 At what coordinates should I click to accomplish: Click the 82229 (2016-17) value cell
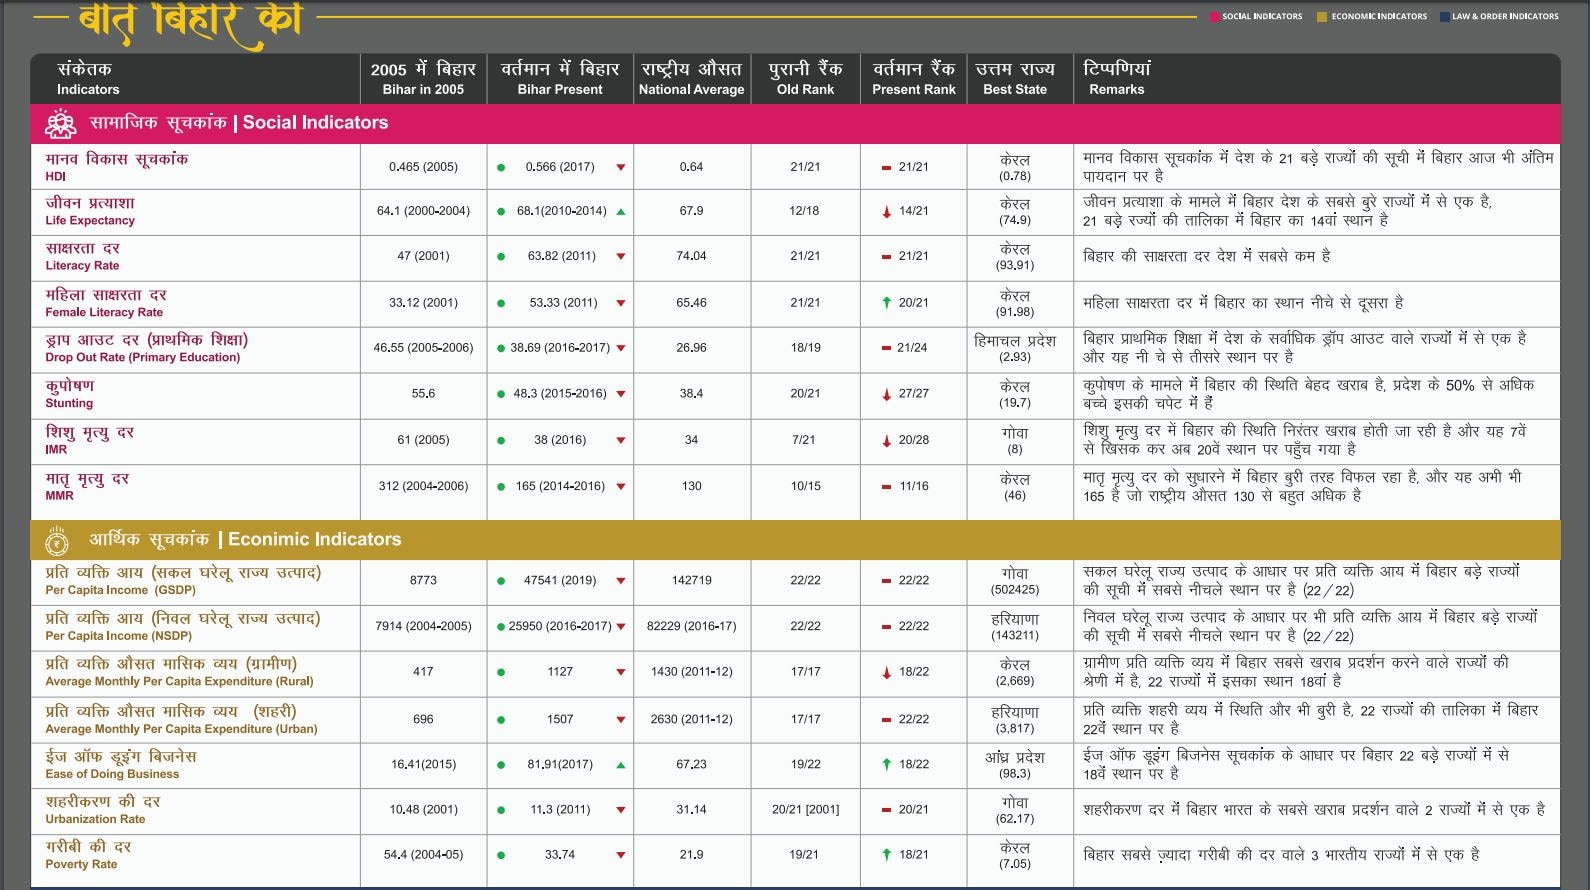691,626
